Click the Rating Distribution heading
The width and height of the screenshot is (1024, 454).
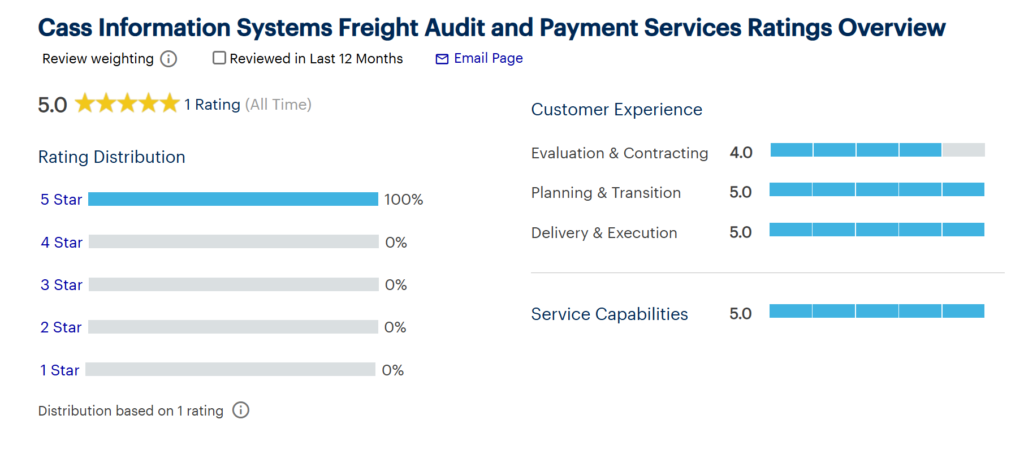click(x=111, y=157)
